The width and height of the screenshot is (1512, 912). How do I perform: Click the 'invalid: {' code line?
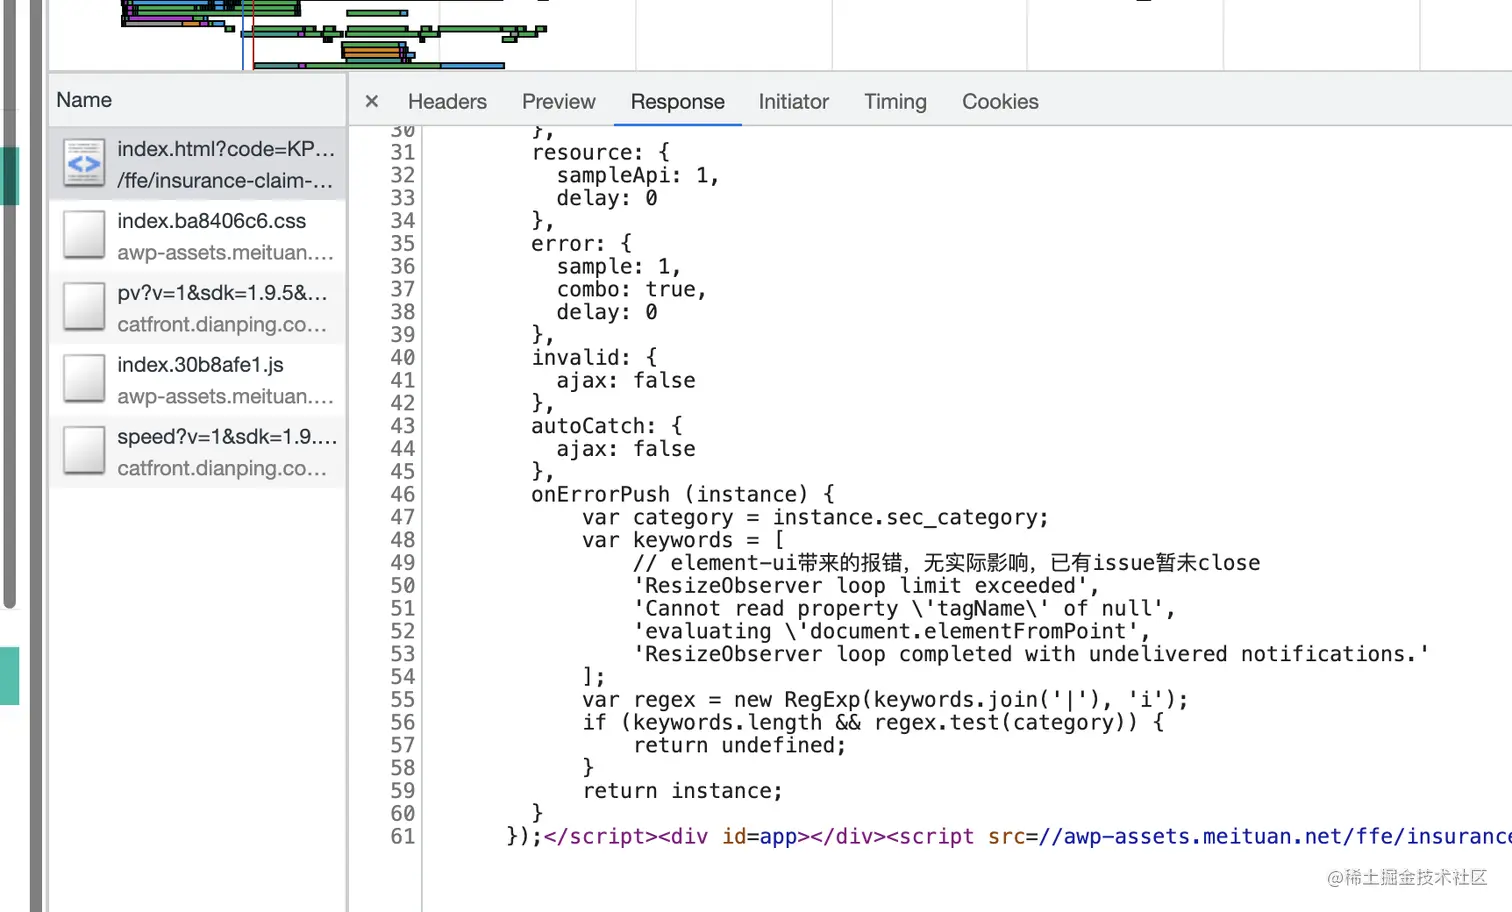[x=594, y=357]
